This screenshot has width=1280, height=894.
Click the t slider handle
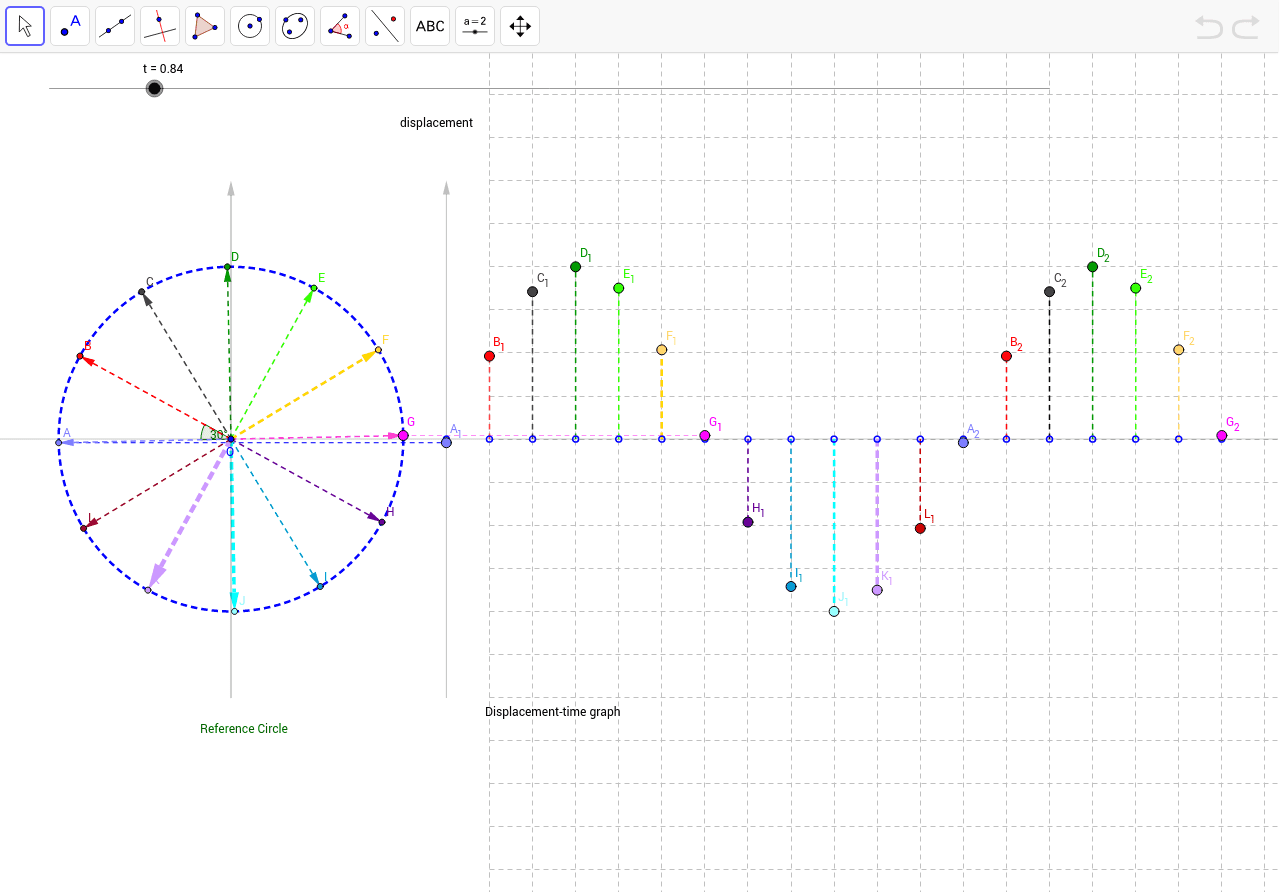coord(154,88)
